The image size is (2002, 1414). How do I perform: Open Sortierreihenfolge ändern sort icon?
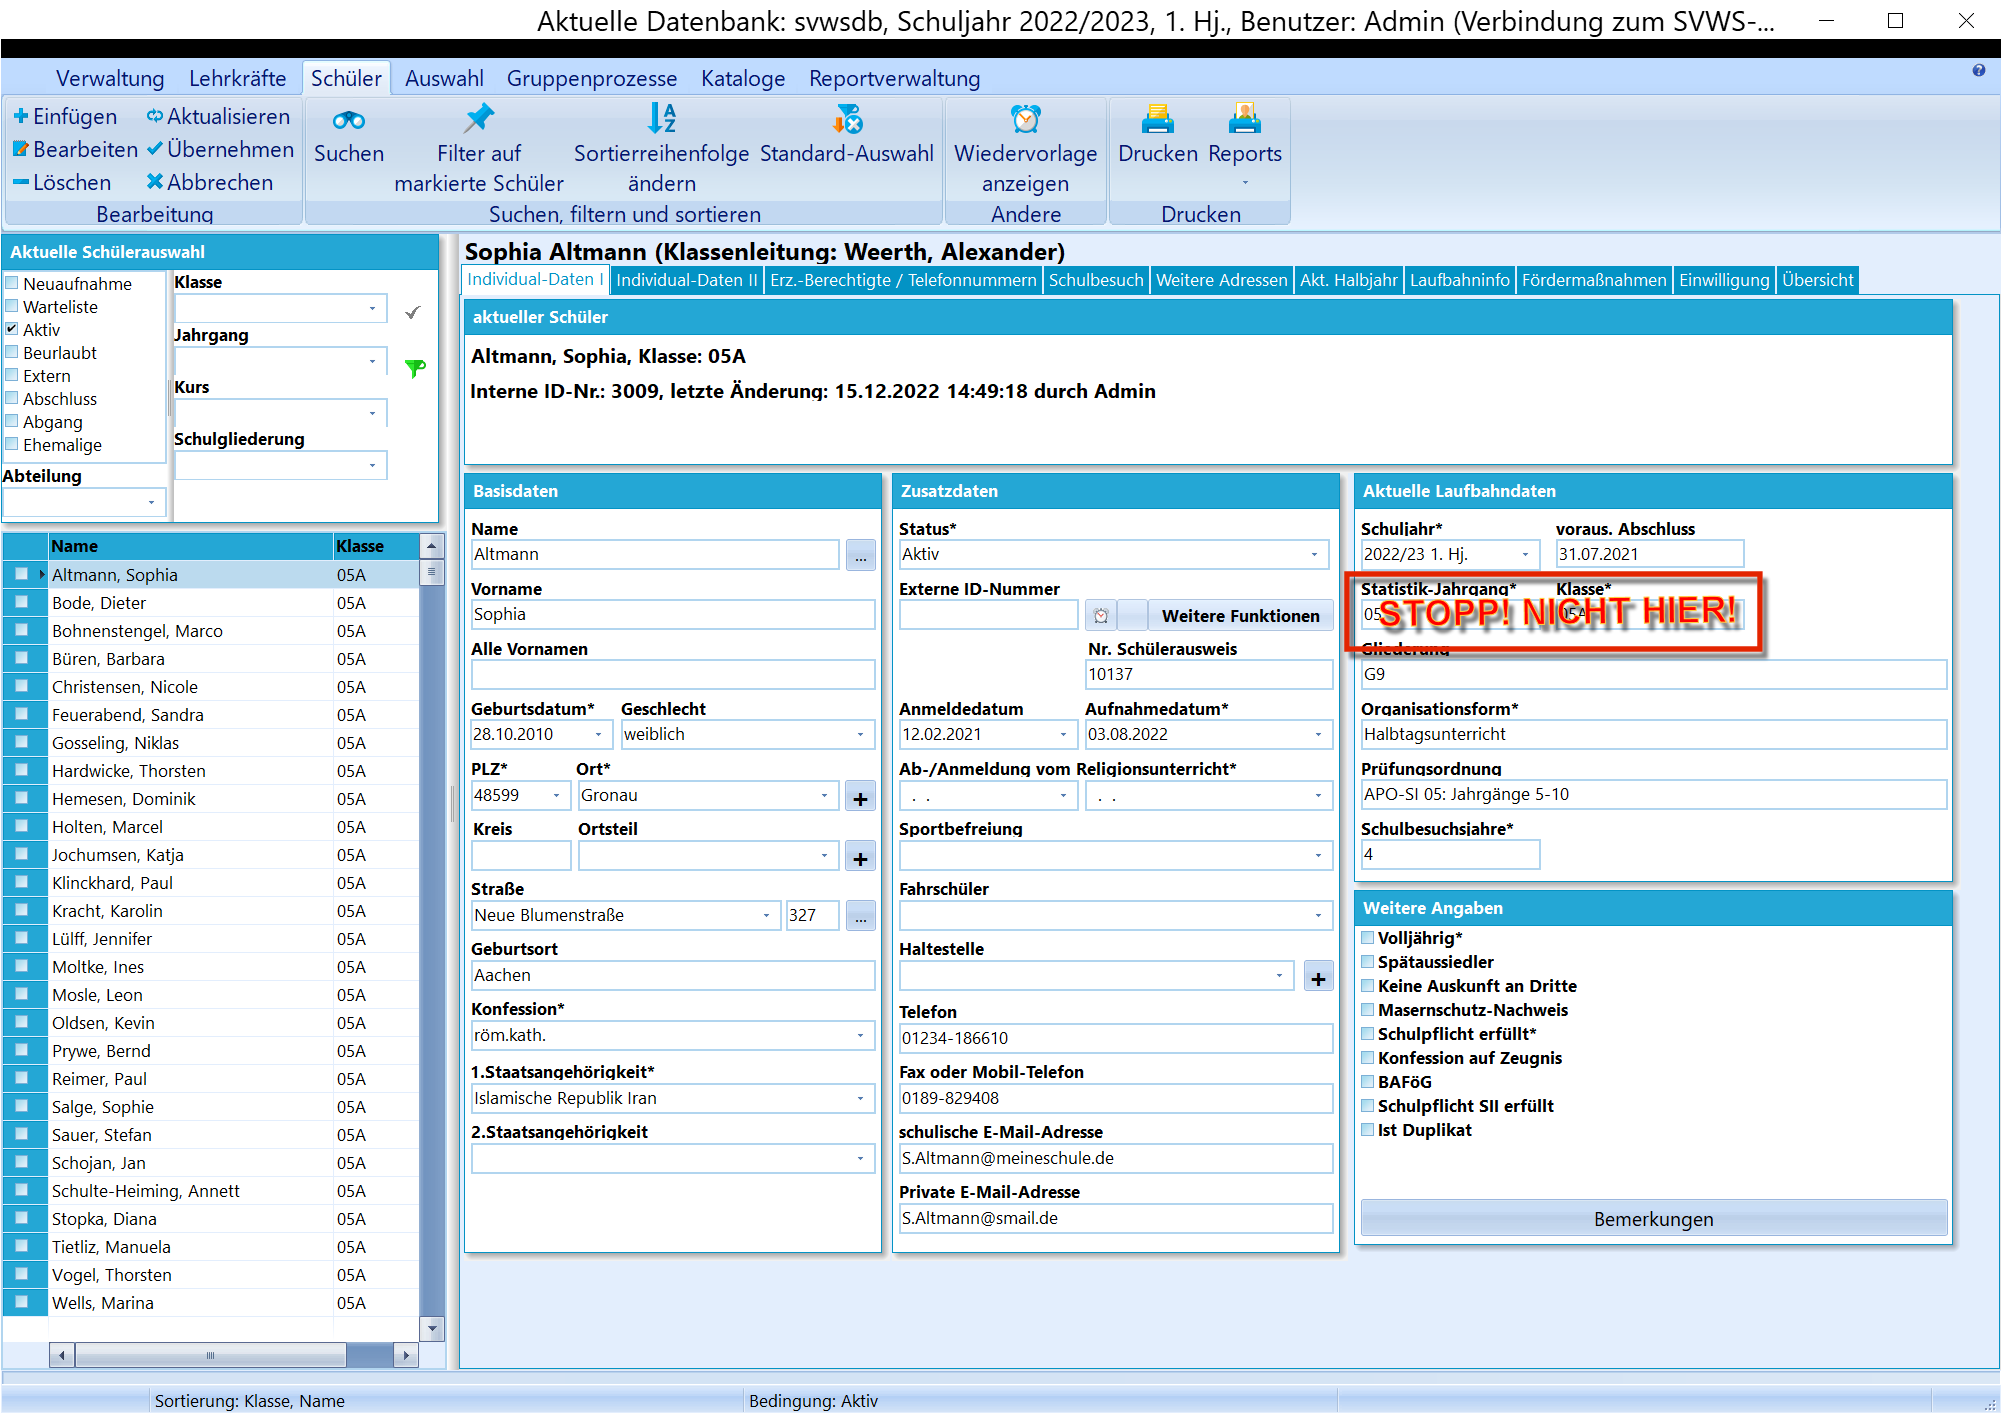662,119
